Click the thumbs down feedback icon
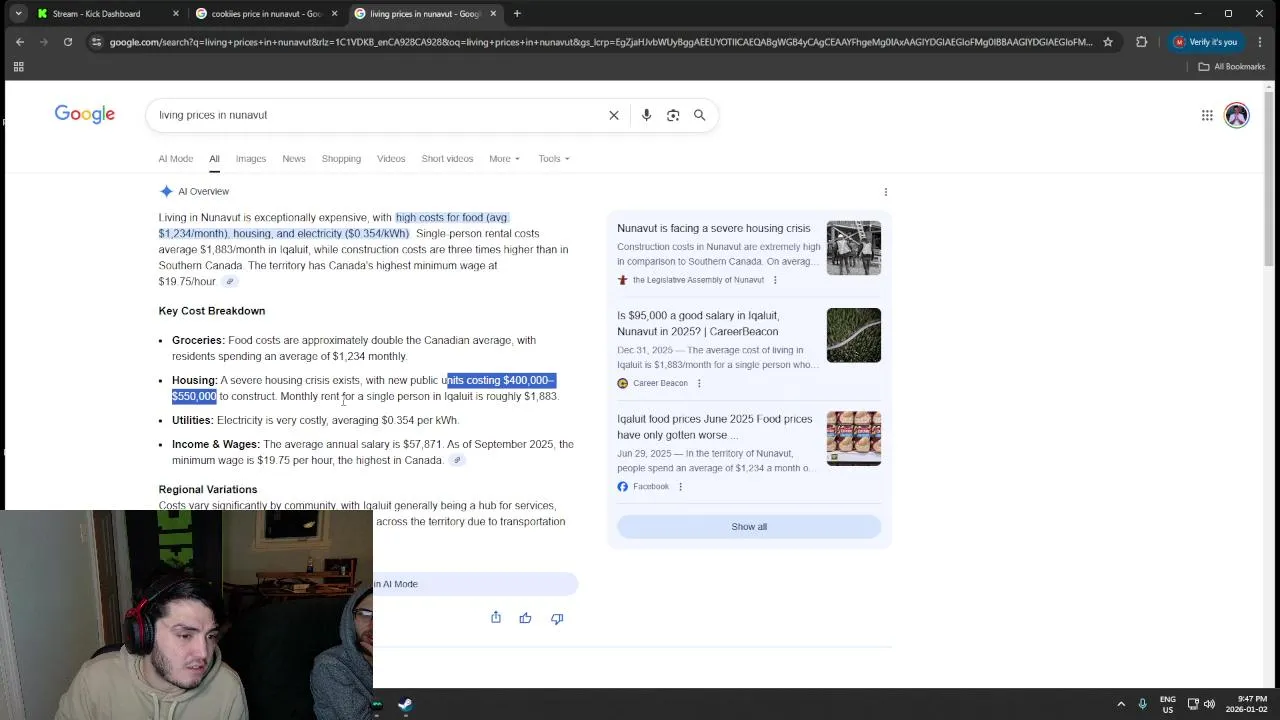This screenshot has width=1280, height=720. point(557,618)
